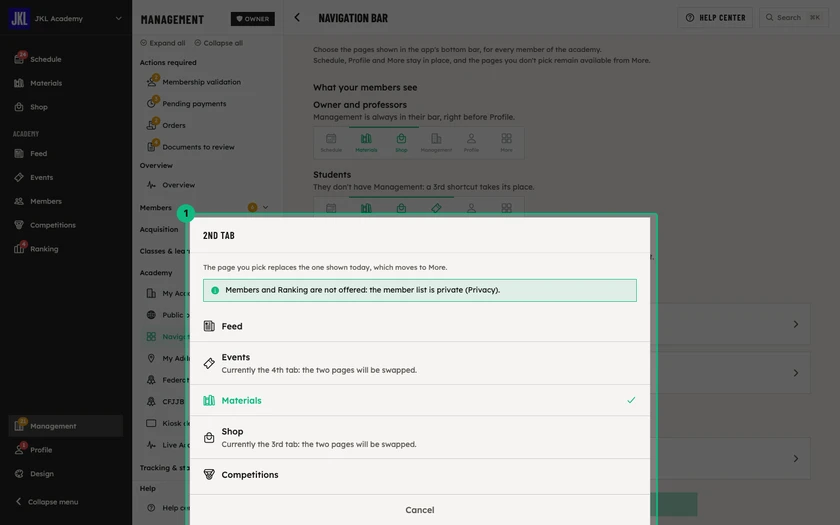This screenshot has height=525, width=840.
Task: Open Orders in Actions required
Action: coord(173,125)
